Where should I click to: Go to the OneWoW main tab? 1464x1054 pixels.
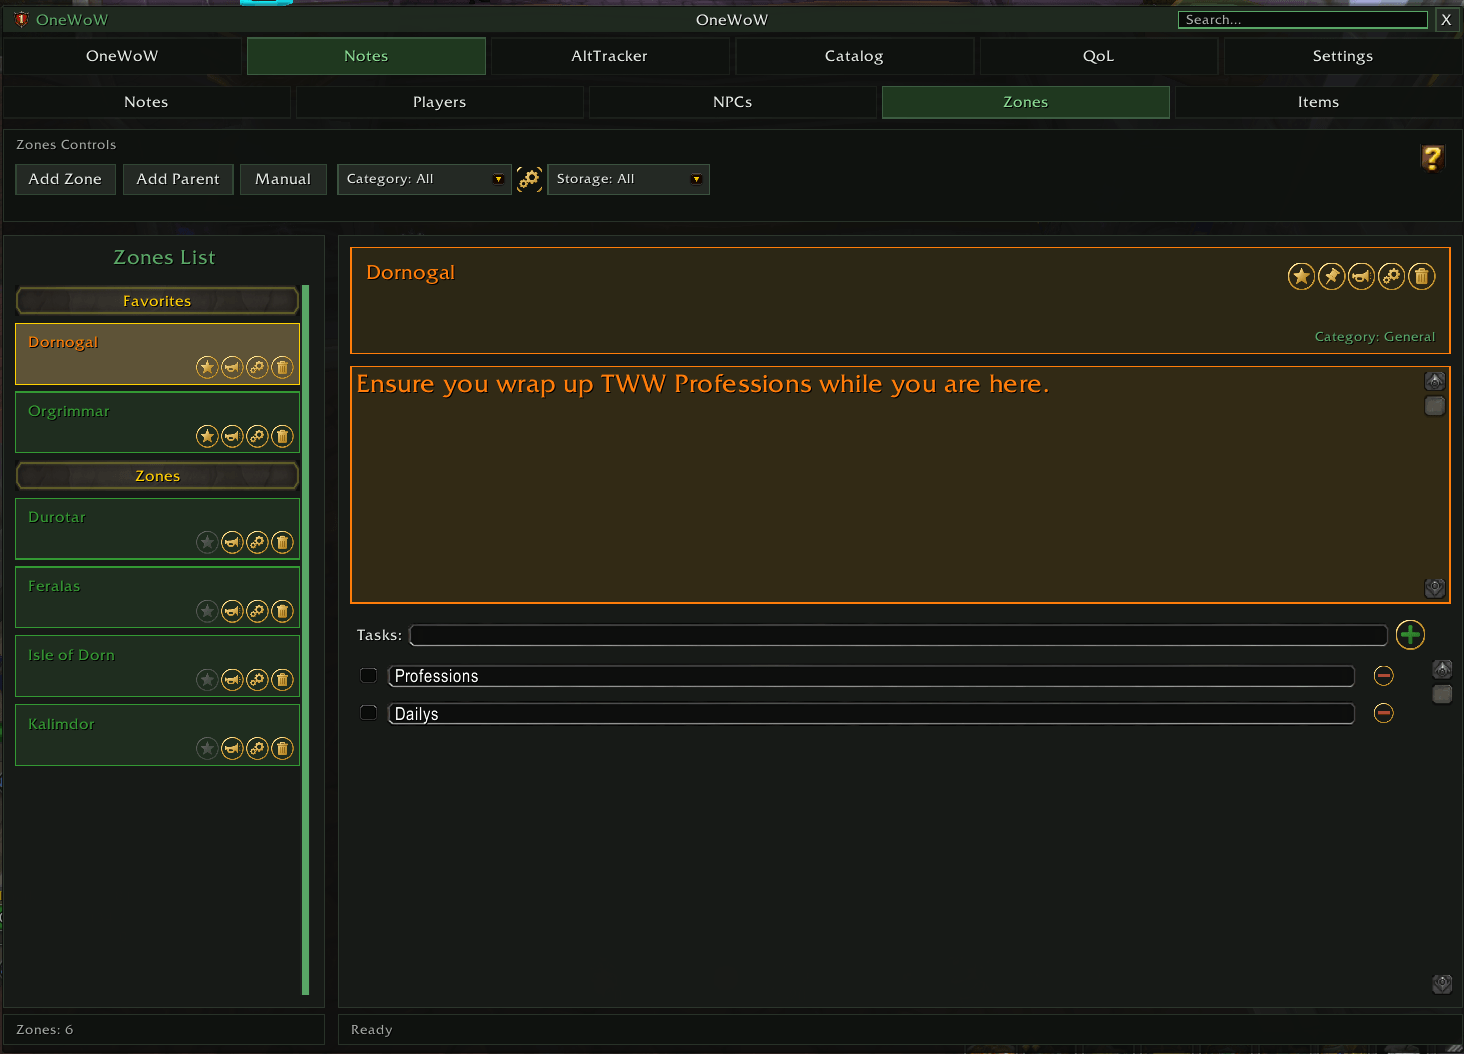(x=122, y=56)
